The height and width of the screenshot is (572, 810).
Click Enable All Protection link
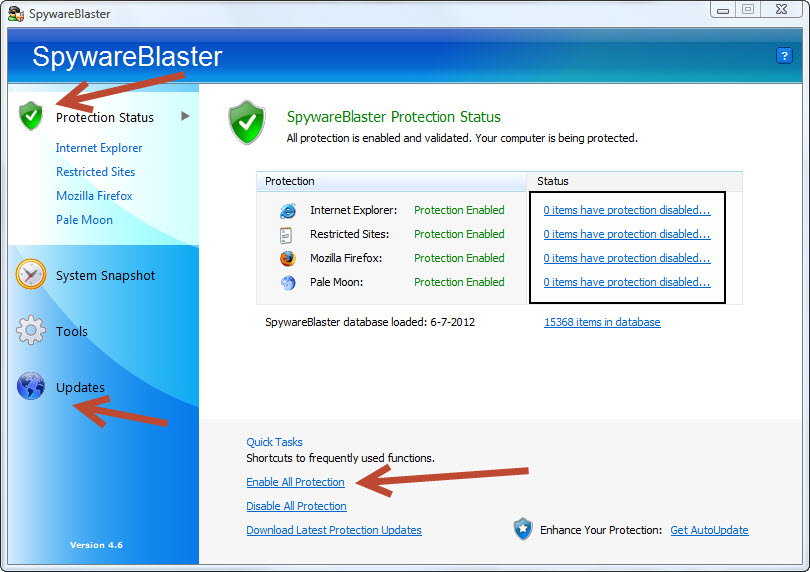coord(295,482)
